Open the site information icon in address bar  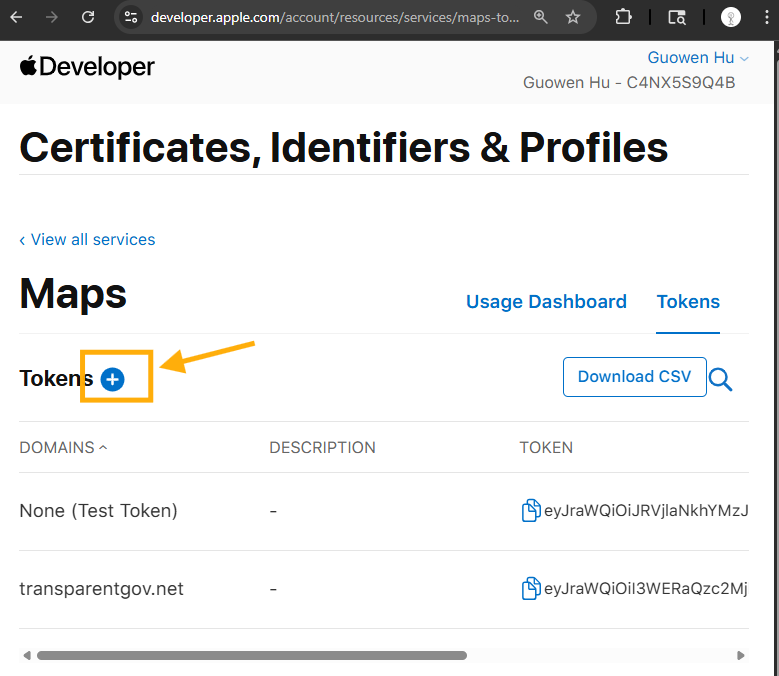point(131,17)
